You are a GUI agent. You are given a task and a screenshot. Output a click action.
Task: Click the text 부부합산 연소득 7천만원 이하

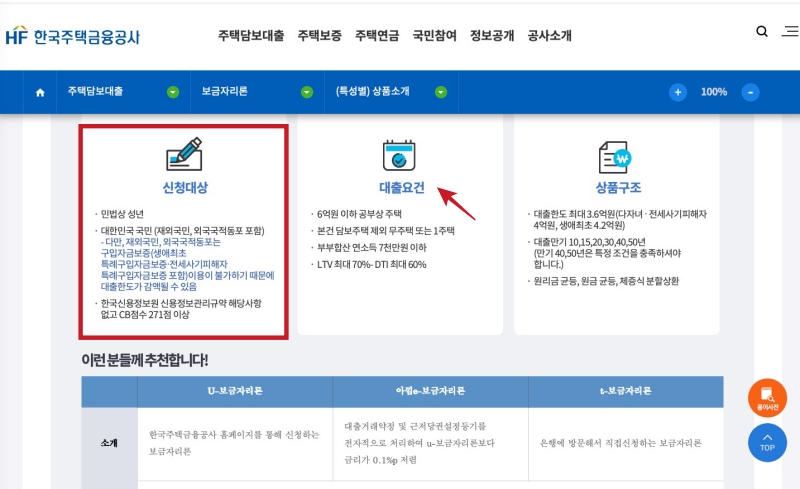click(371, 248)
